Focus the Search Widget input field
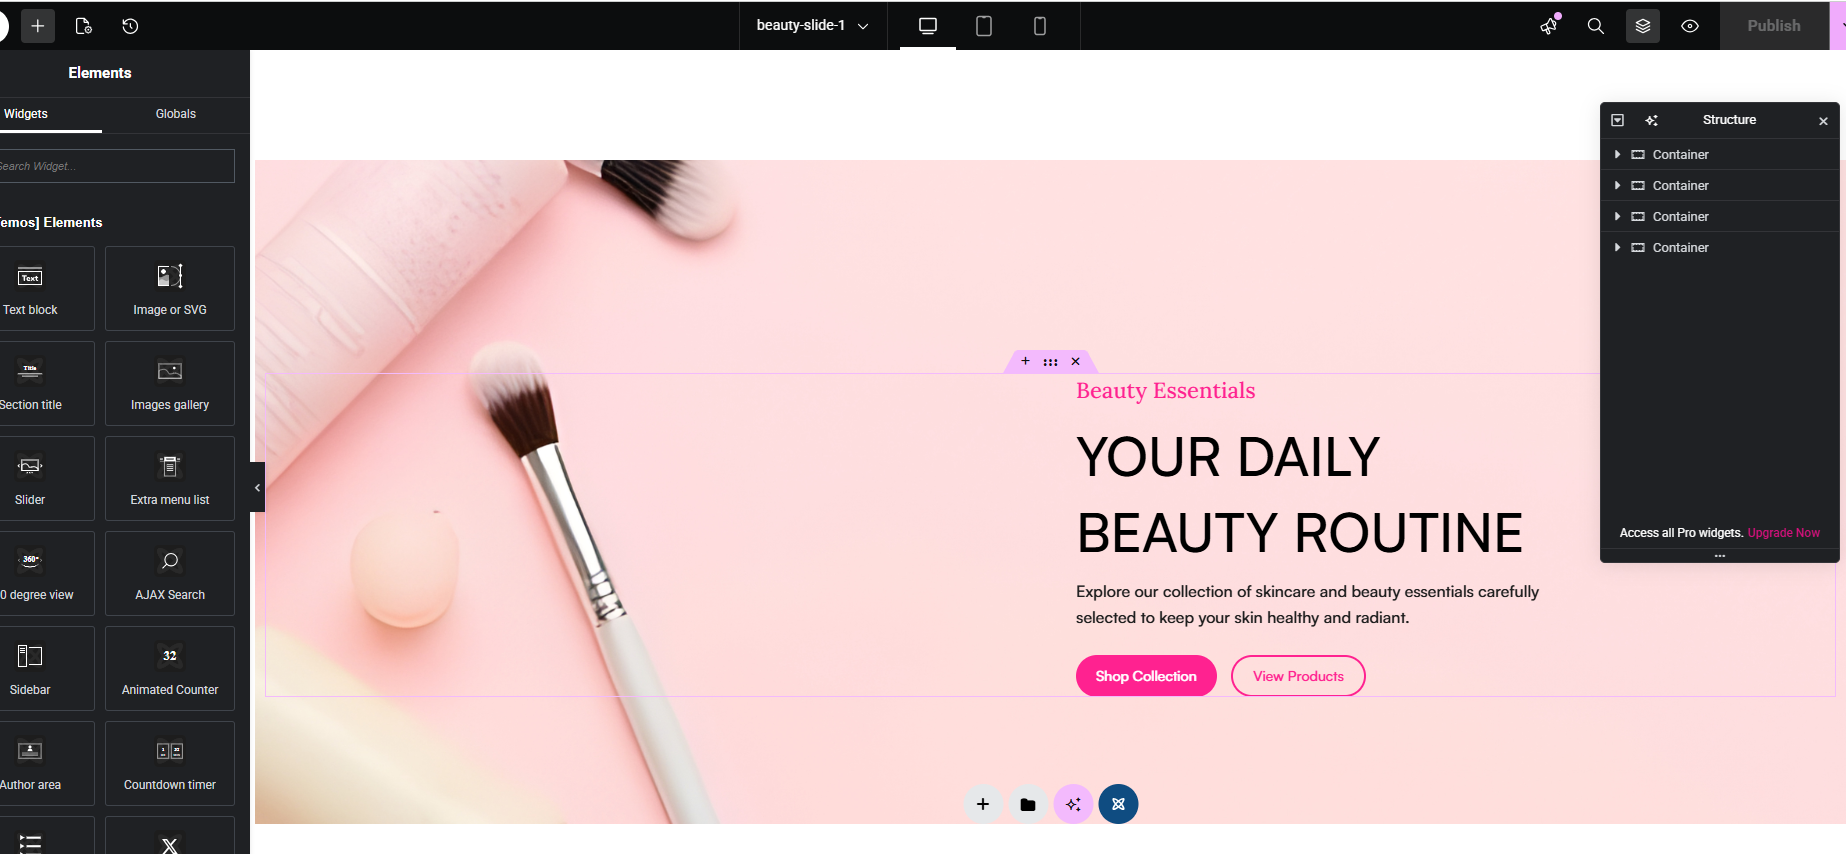Image resolution: width=1846 pixels, height=854 pixels. click(117, 166)
